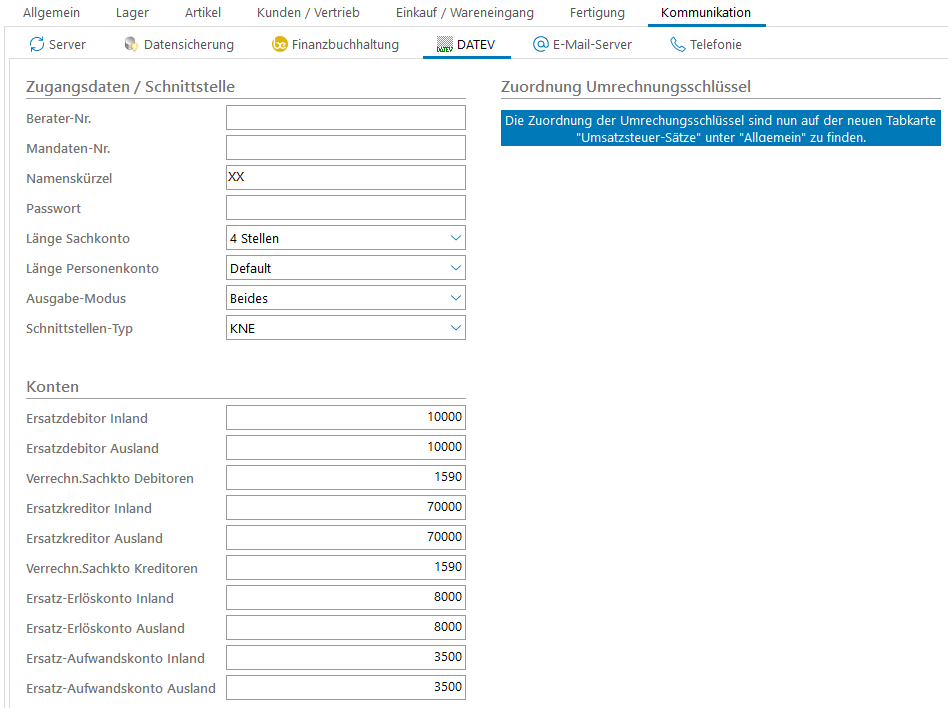Click the Datensicherung backup icon

pyautogui.click(x=131, y=44)
